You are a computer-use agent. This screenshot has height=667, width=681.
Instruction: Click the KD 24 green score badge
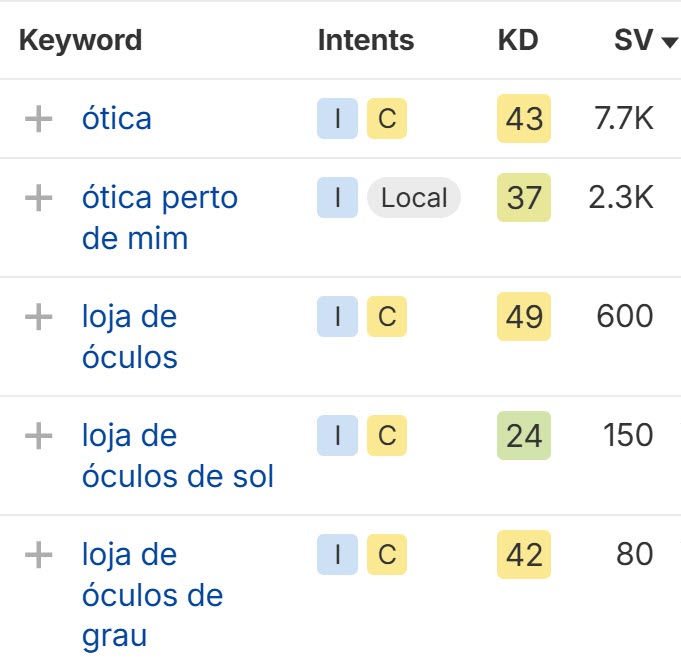[x=524, y=436]
